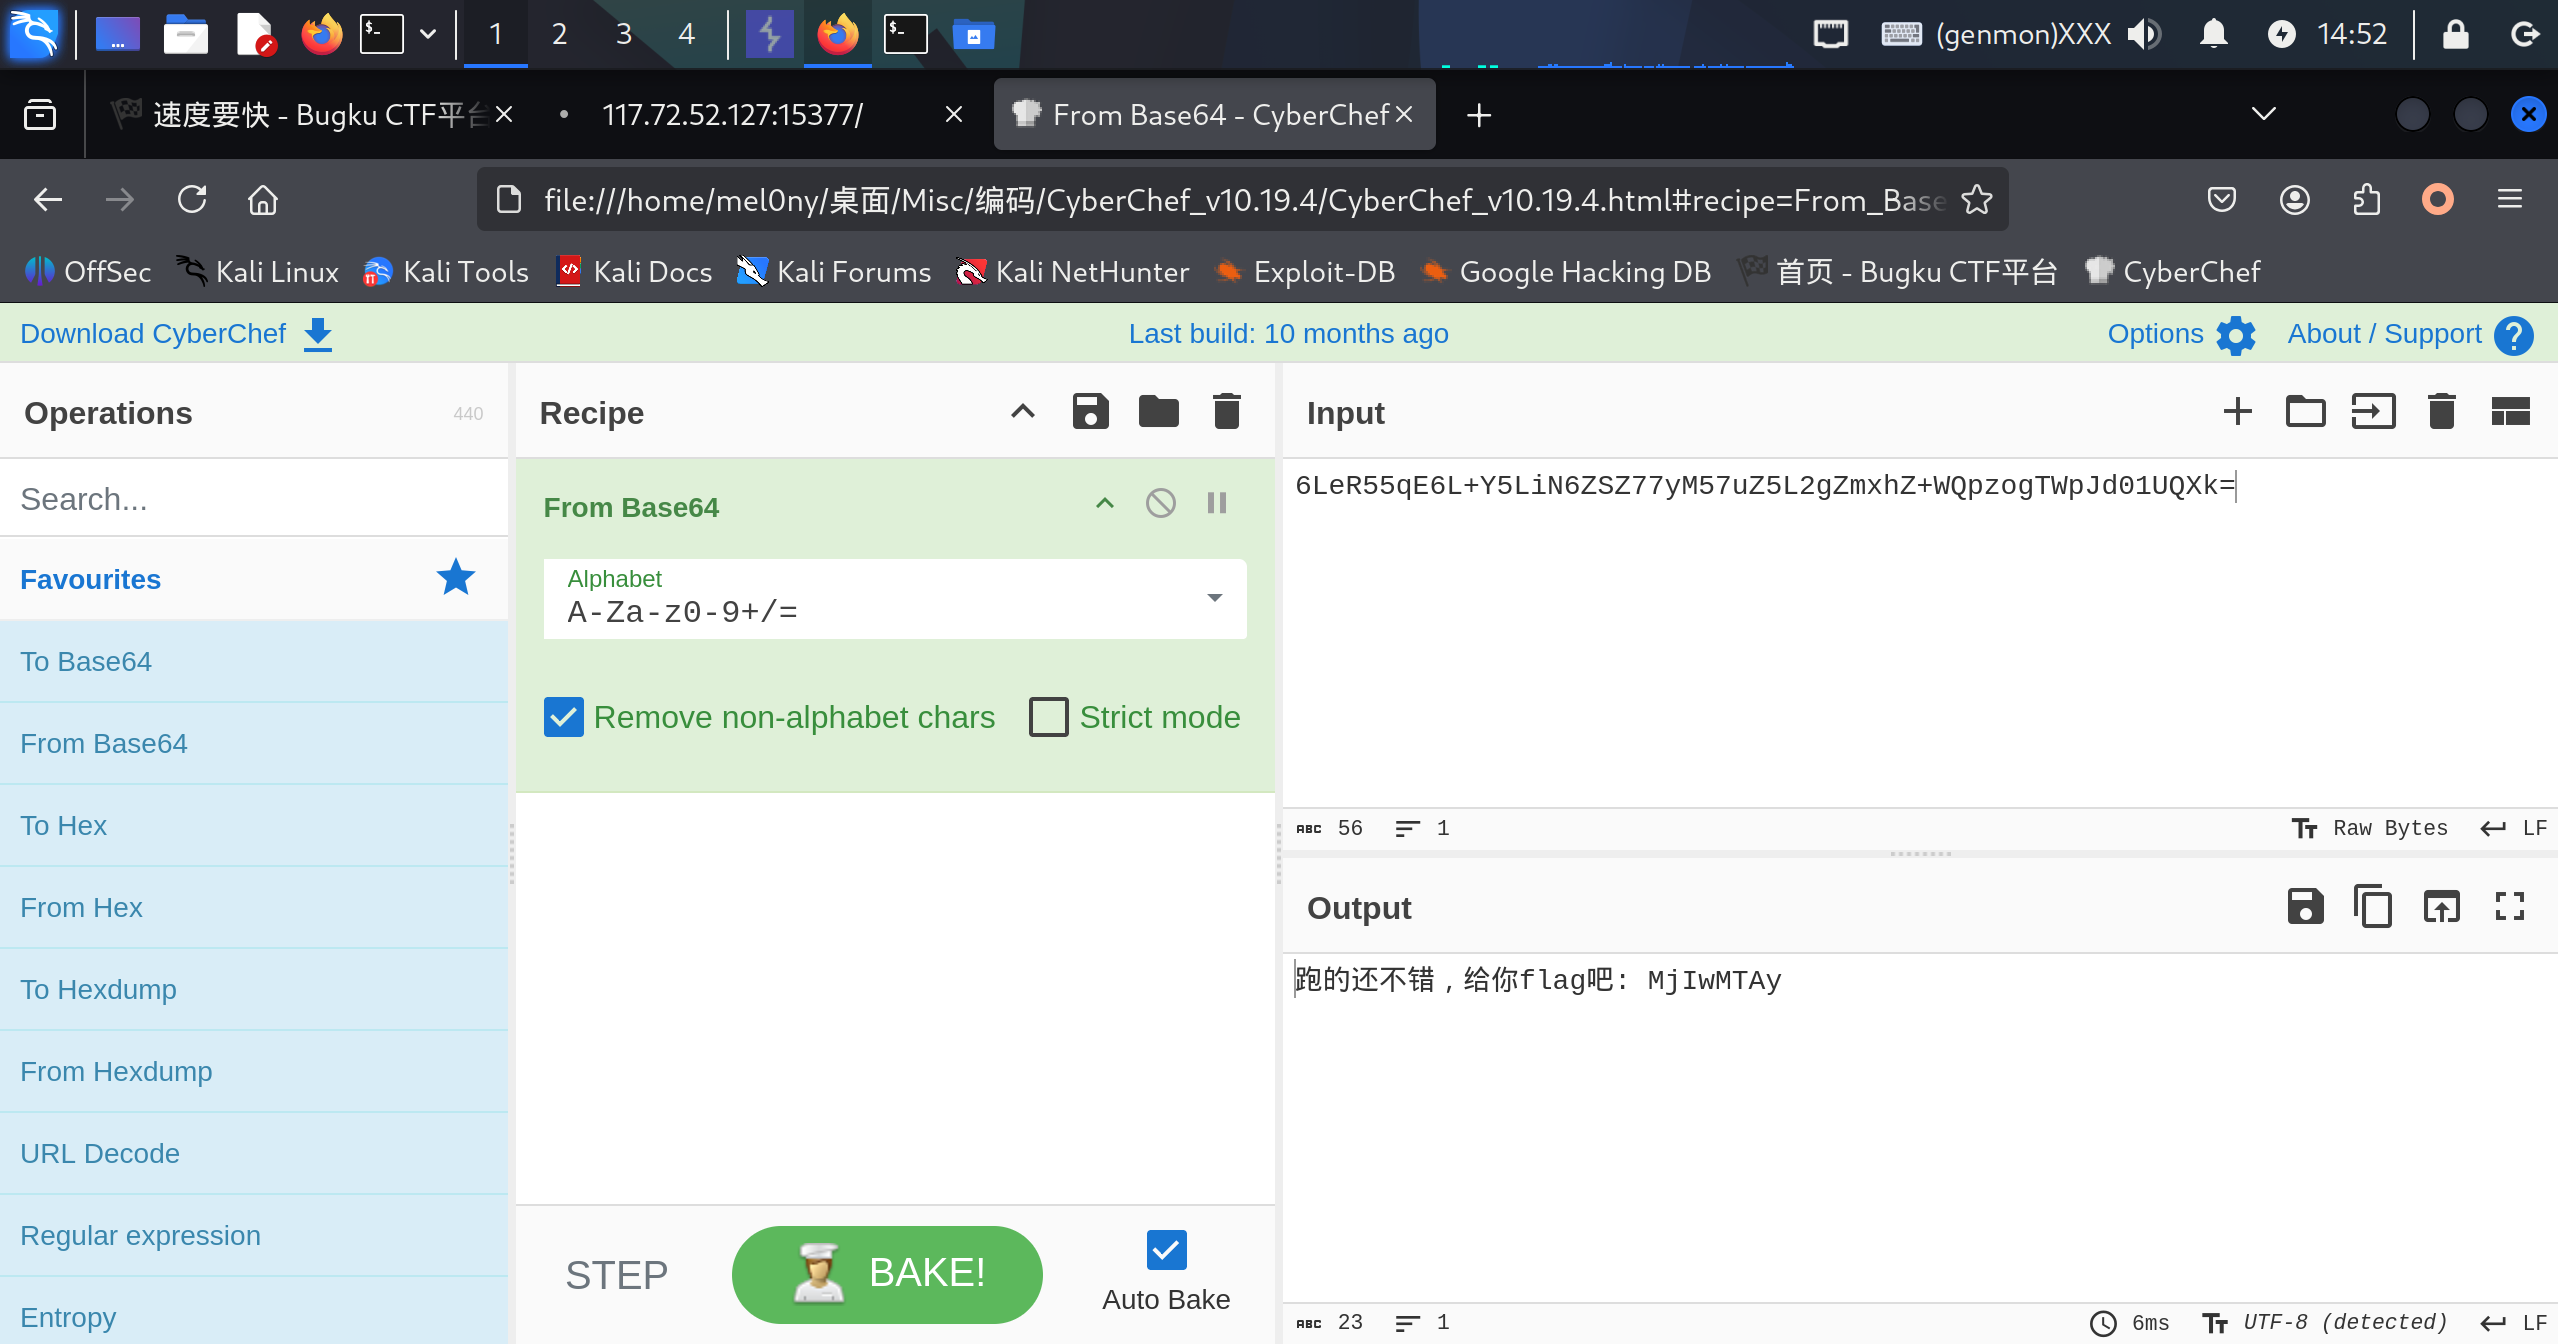Viewport: 2558px width, 1344px height.
Task: Switch to the Bugku CTF browser tab
Action: [310, 115]
